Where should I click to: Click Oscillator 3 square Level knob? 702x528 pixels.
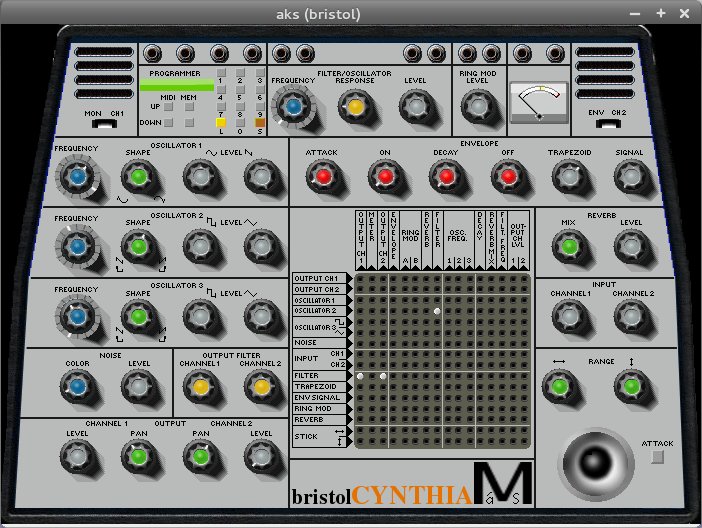(x=200, y=317)
